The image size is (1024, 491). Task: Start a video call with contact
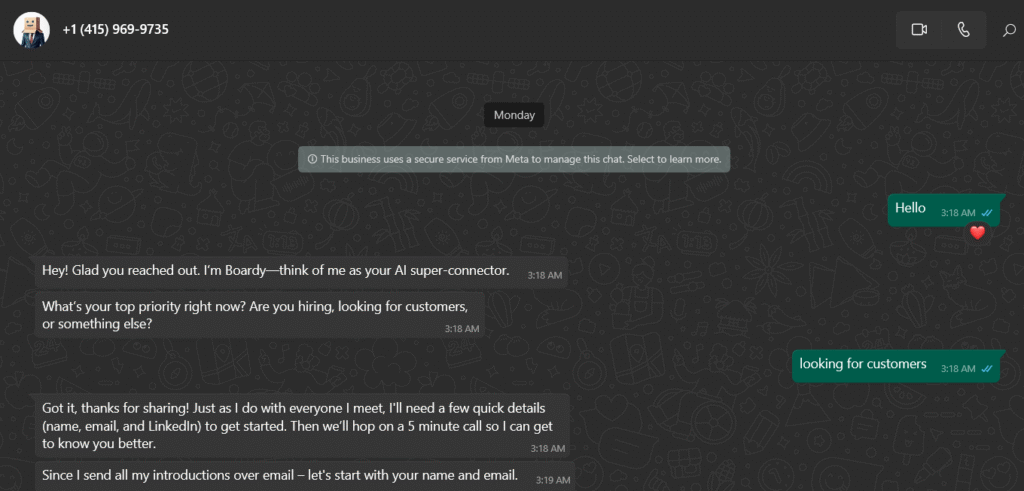point(919,30)
